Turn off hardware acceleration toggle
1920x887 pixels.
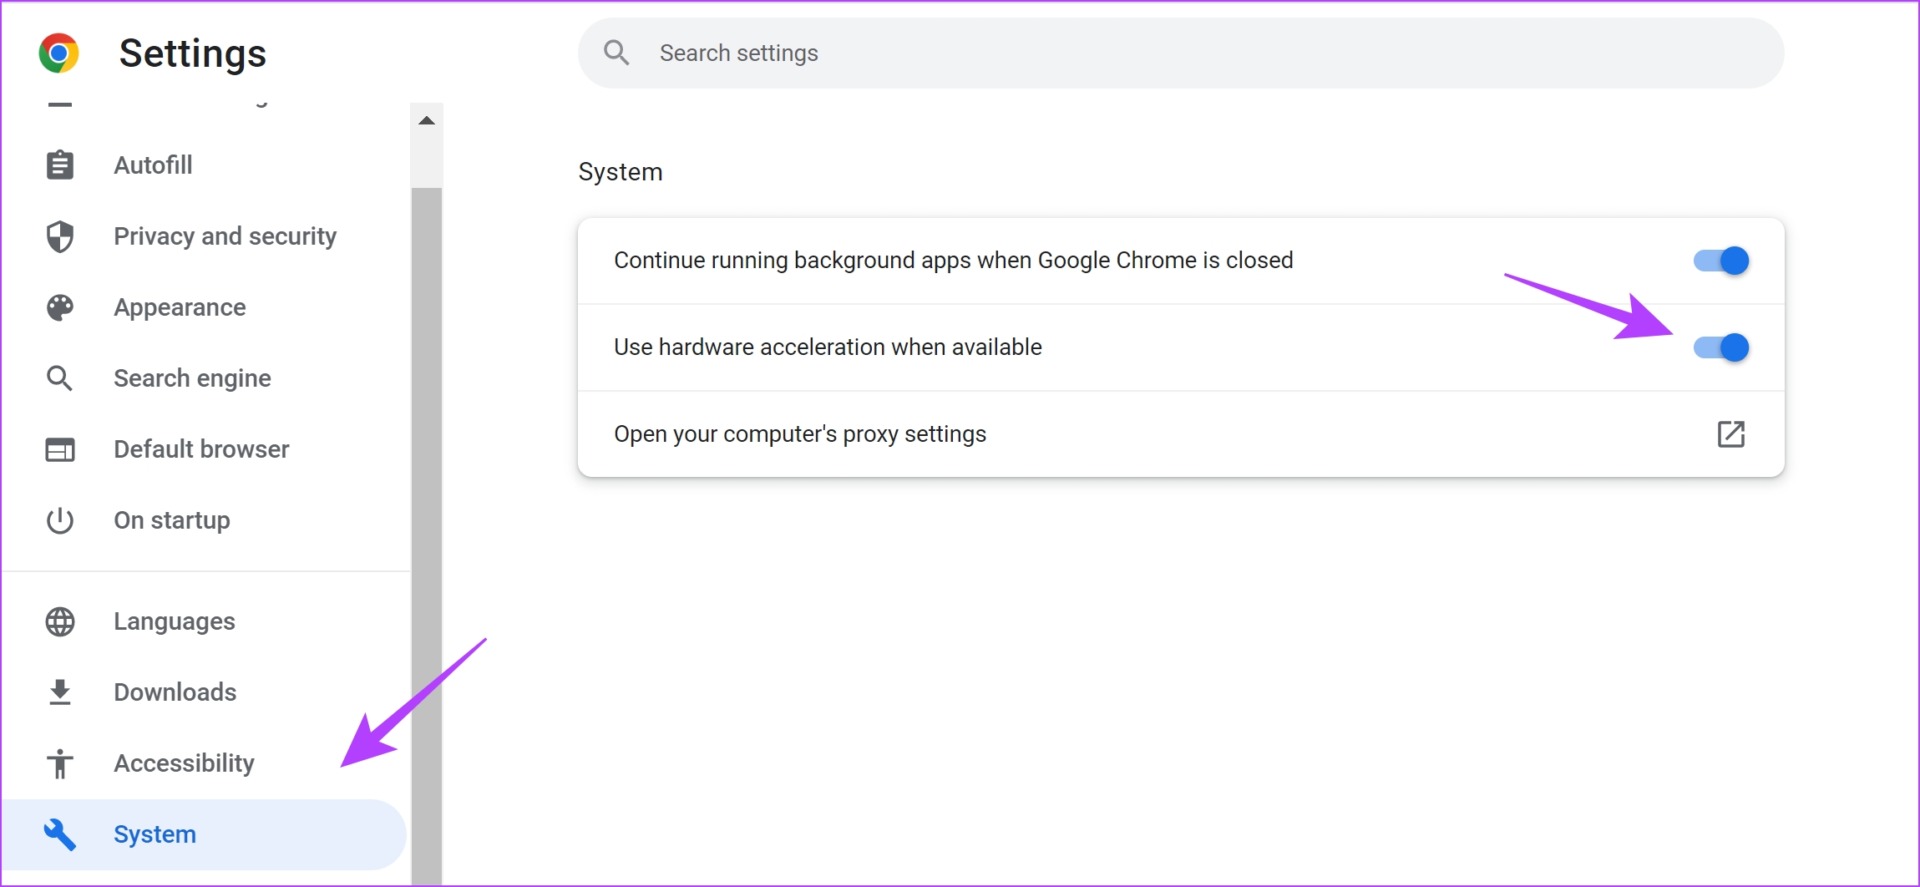pos(1720,348)
